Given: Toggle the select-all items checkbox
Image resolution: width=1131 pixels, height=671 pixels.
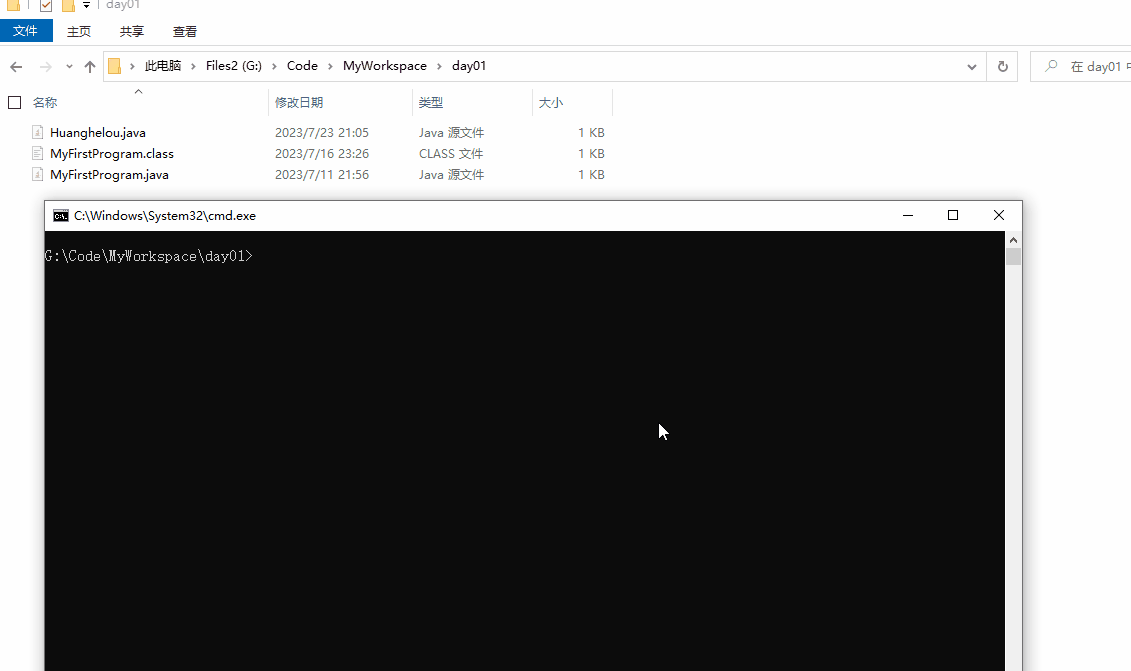Looking at the screenshot, I should click(x=14, y=102).
